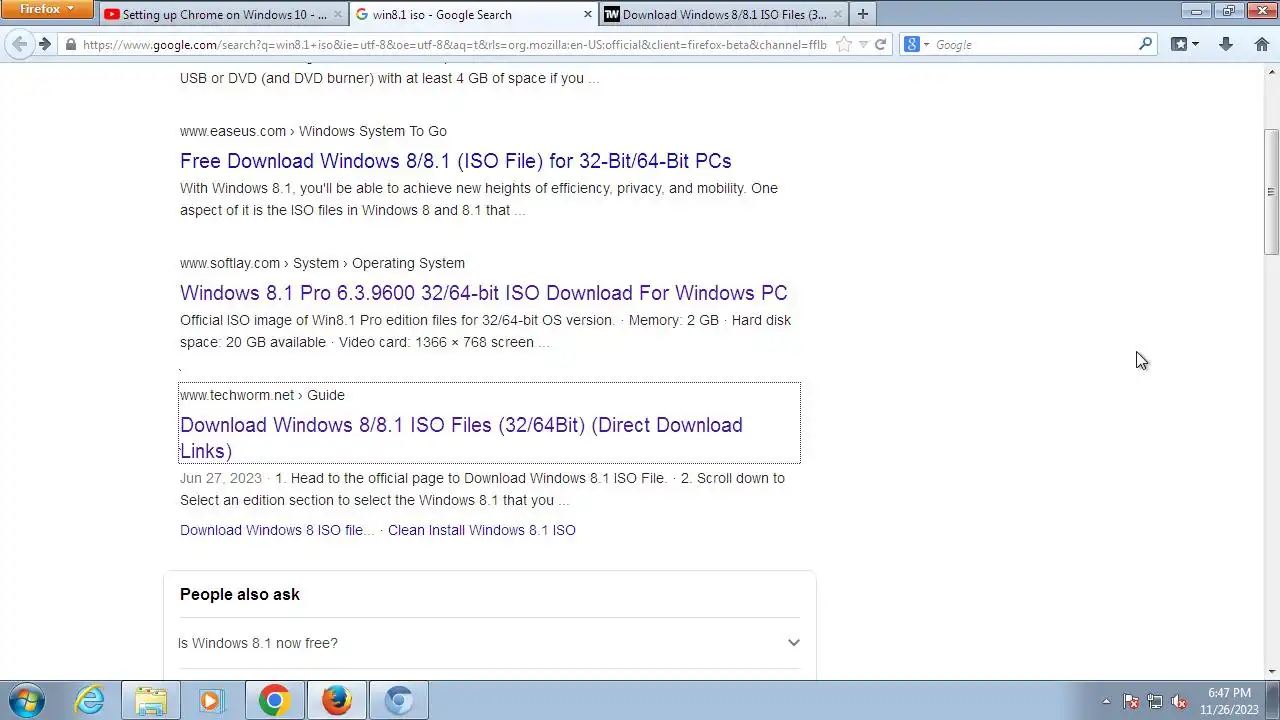
Task: Click the network status tray icon
Action: [1155, 701]
